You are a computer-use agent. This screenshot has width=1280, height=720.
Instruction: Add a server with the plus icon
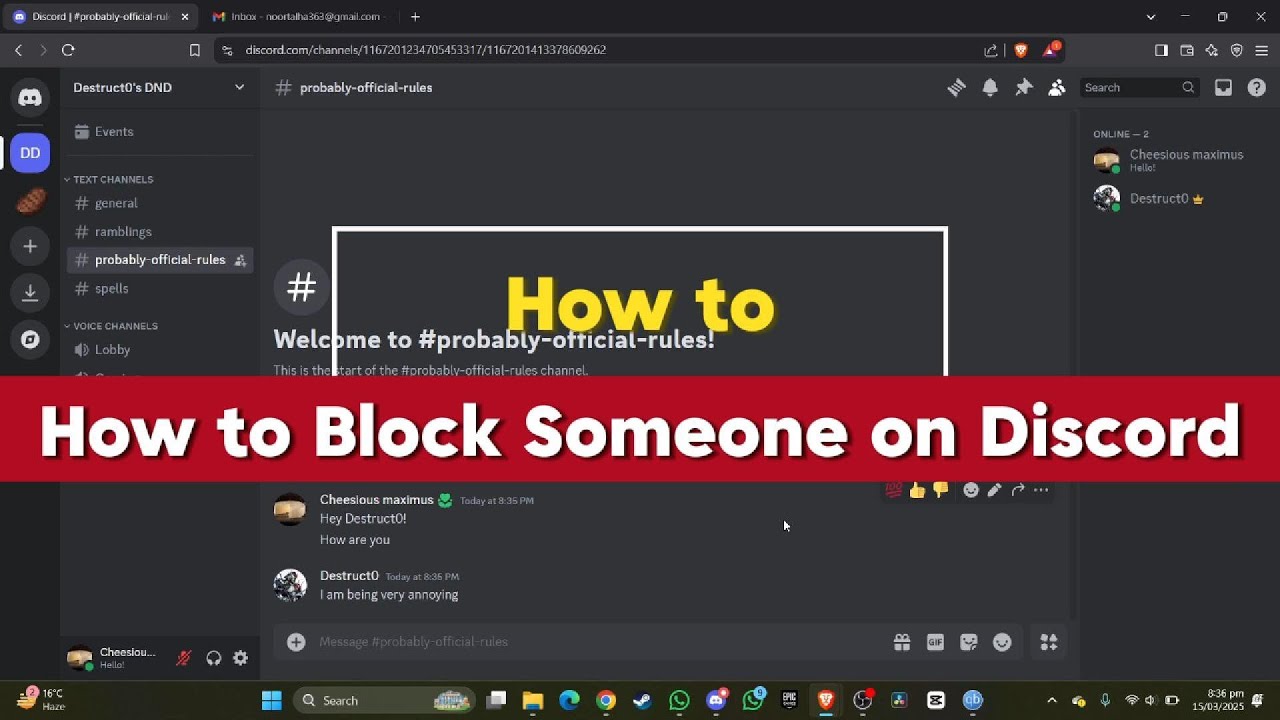point(30,246)
